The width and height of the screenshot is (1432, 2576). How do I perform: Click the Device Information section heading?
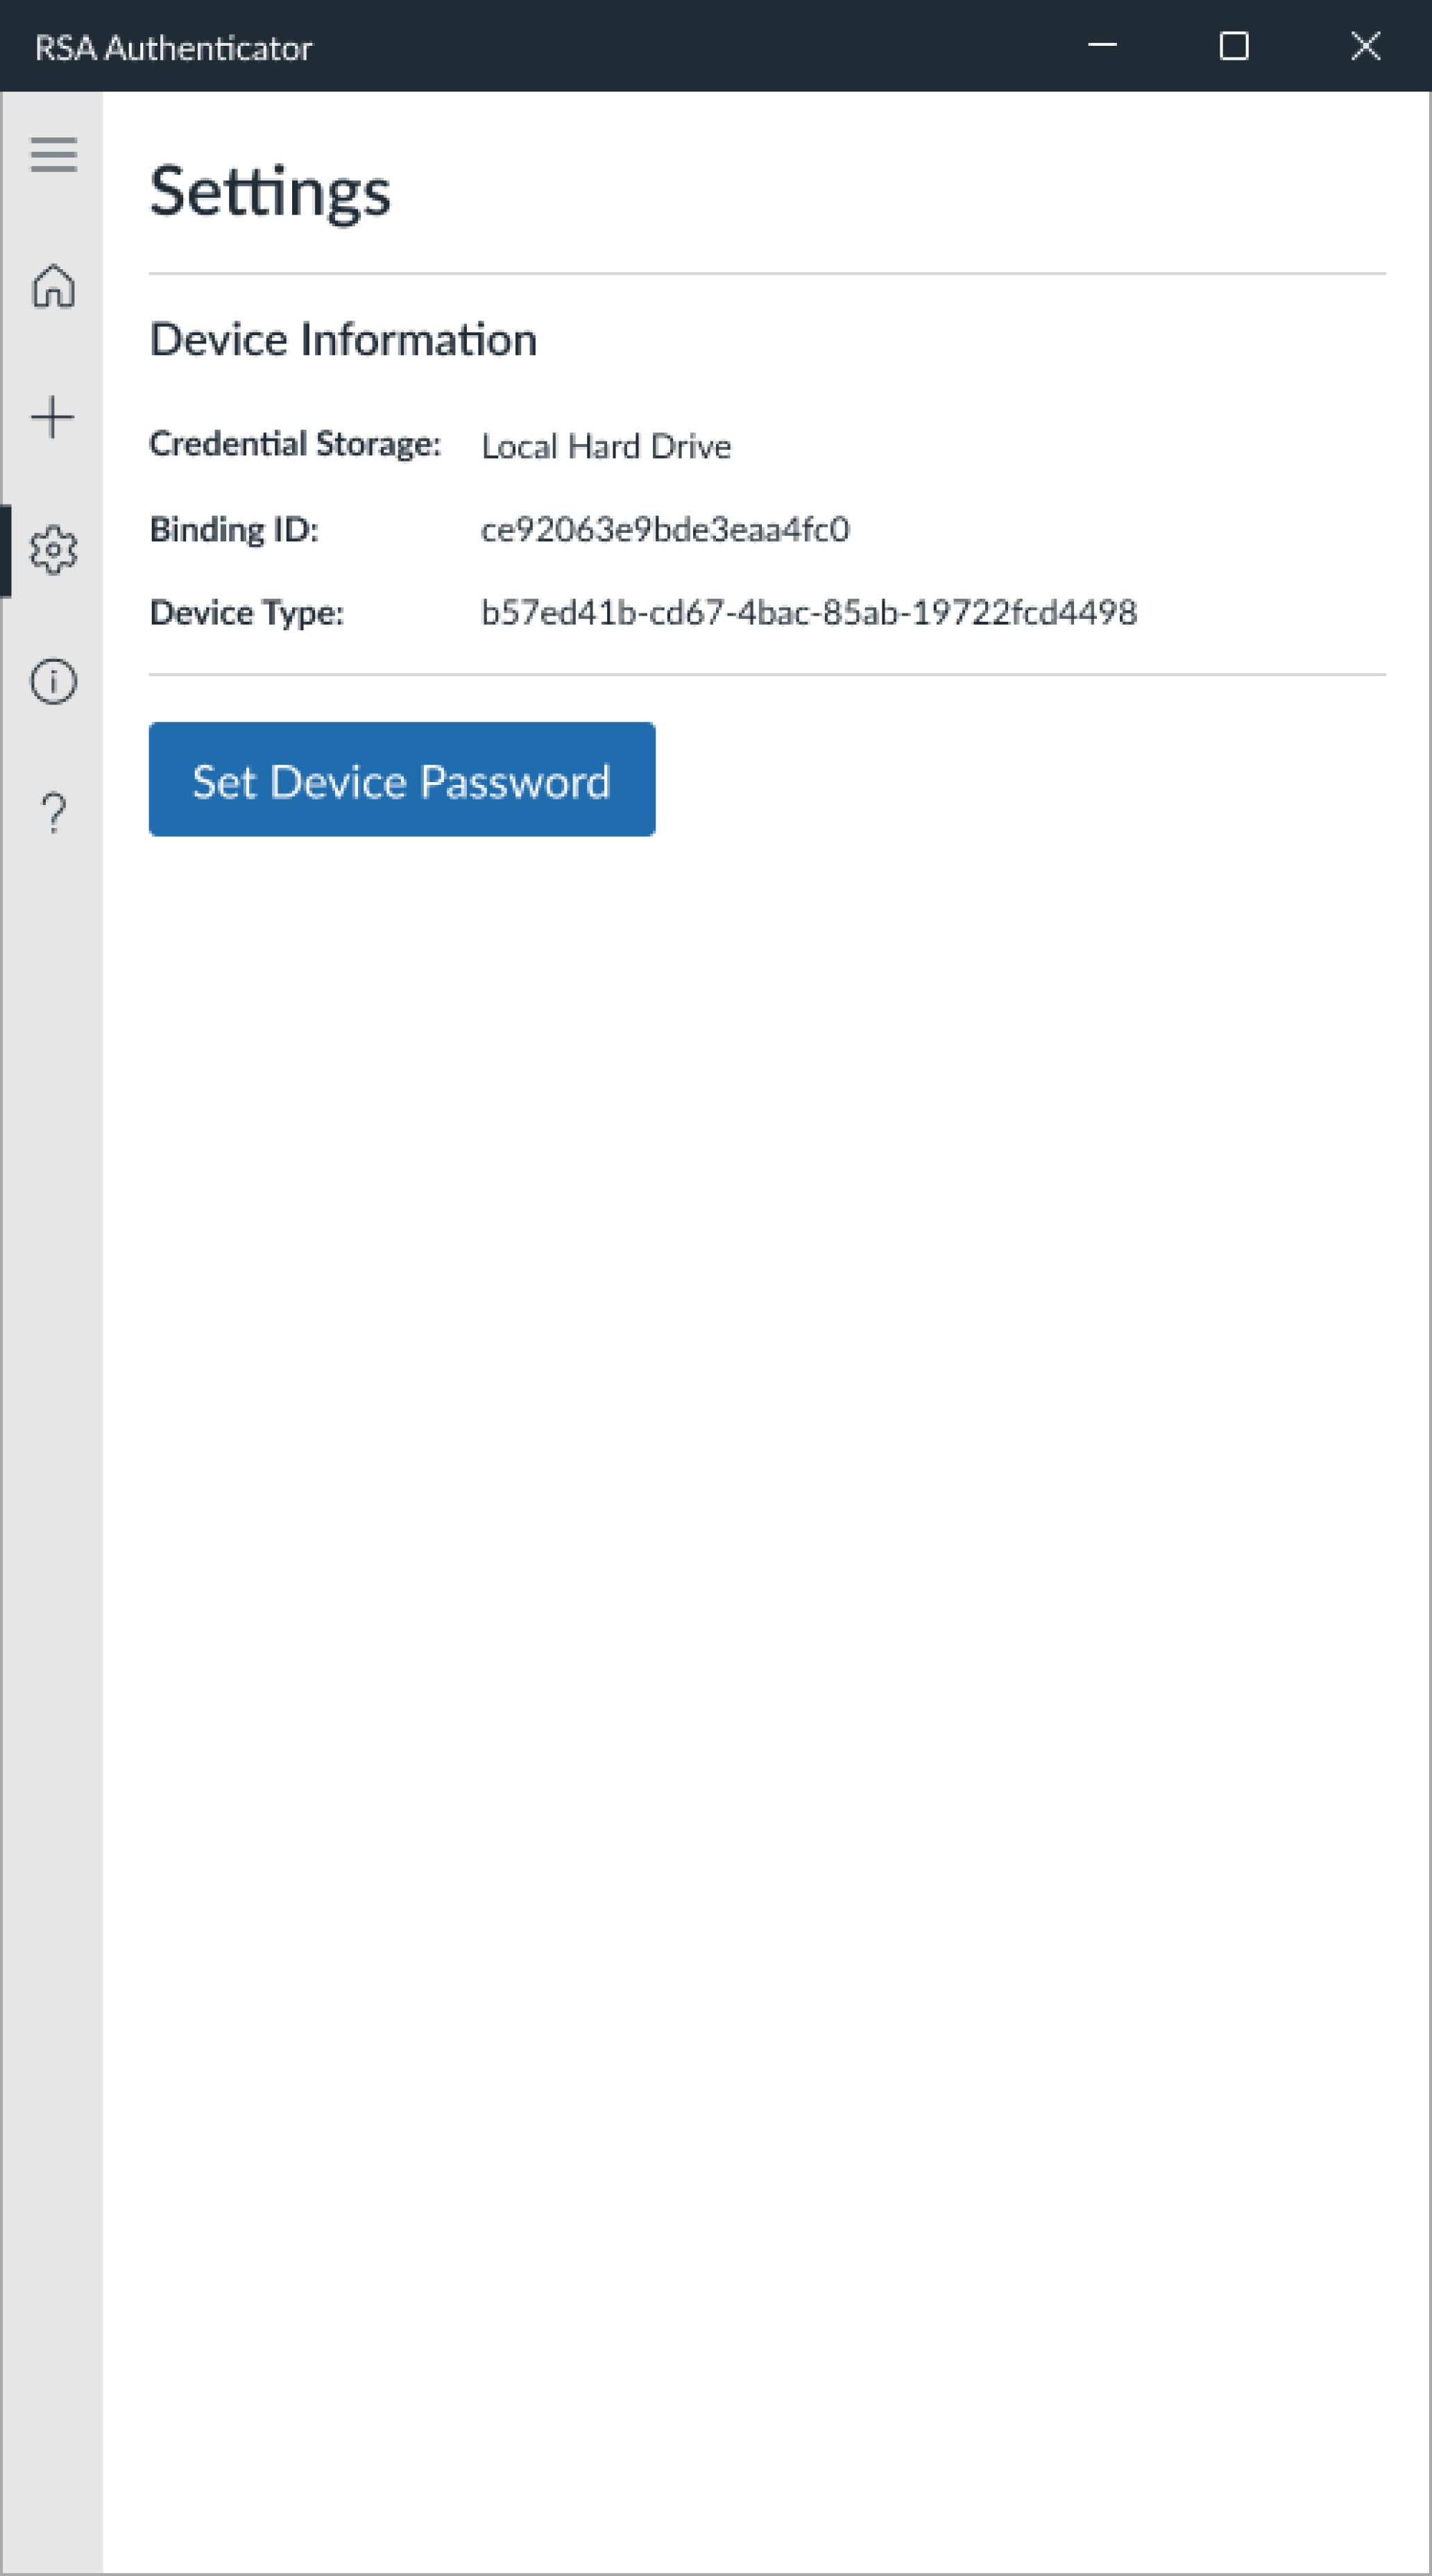click(x=343, y=340)
